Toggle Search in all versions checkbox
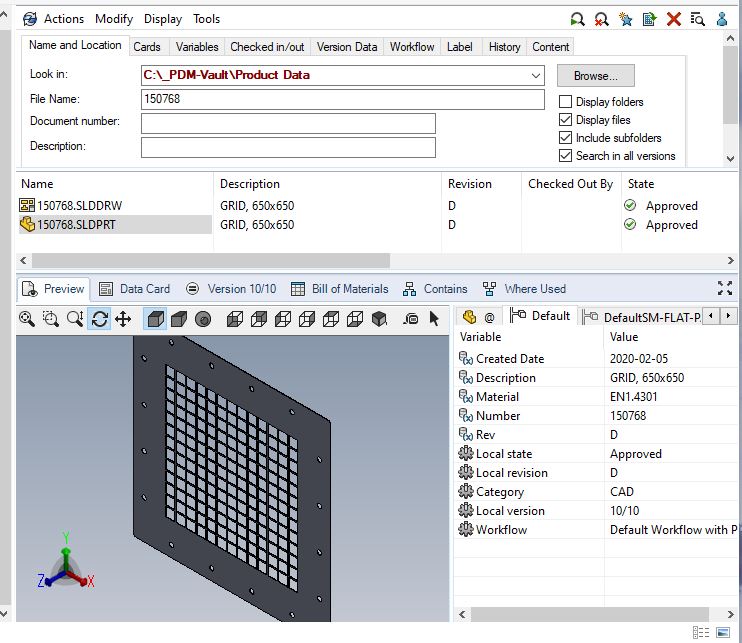 pyautogui.click(x=566, y=156)
